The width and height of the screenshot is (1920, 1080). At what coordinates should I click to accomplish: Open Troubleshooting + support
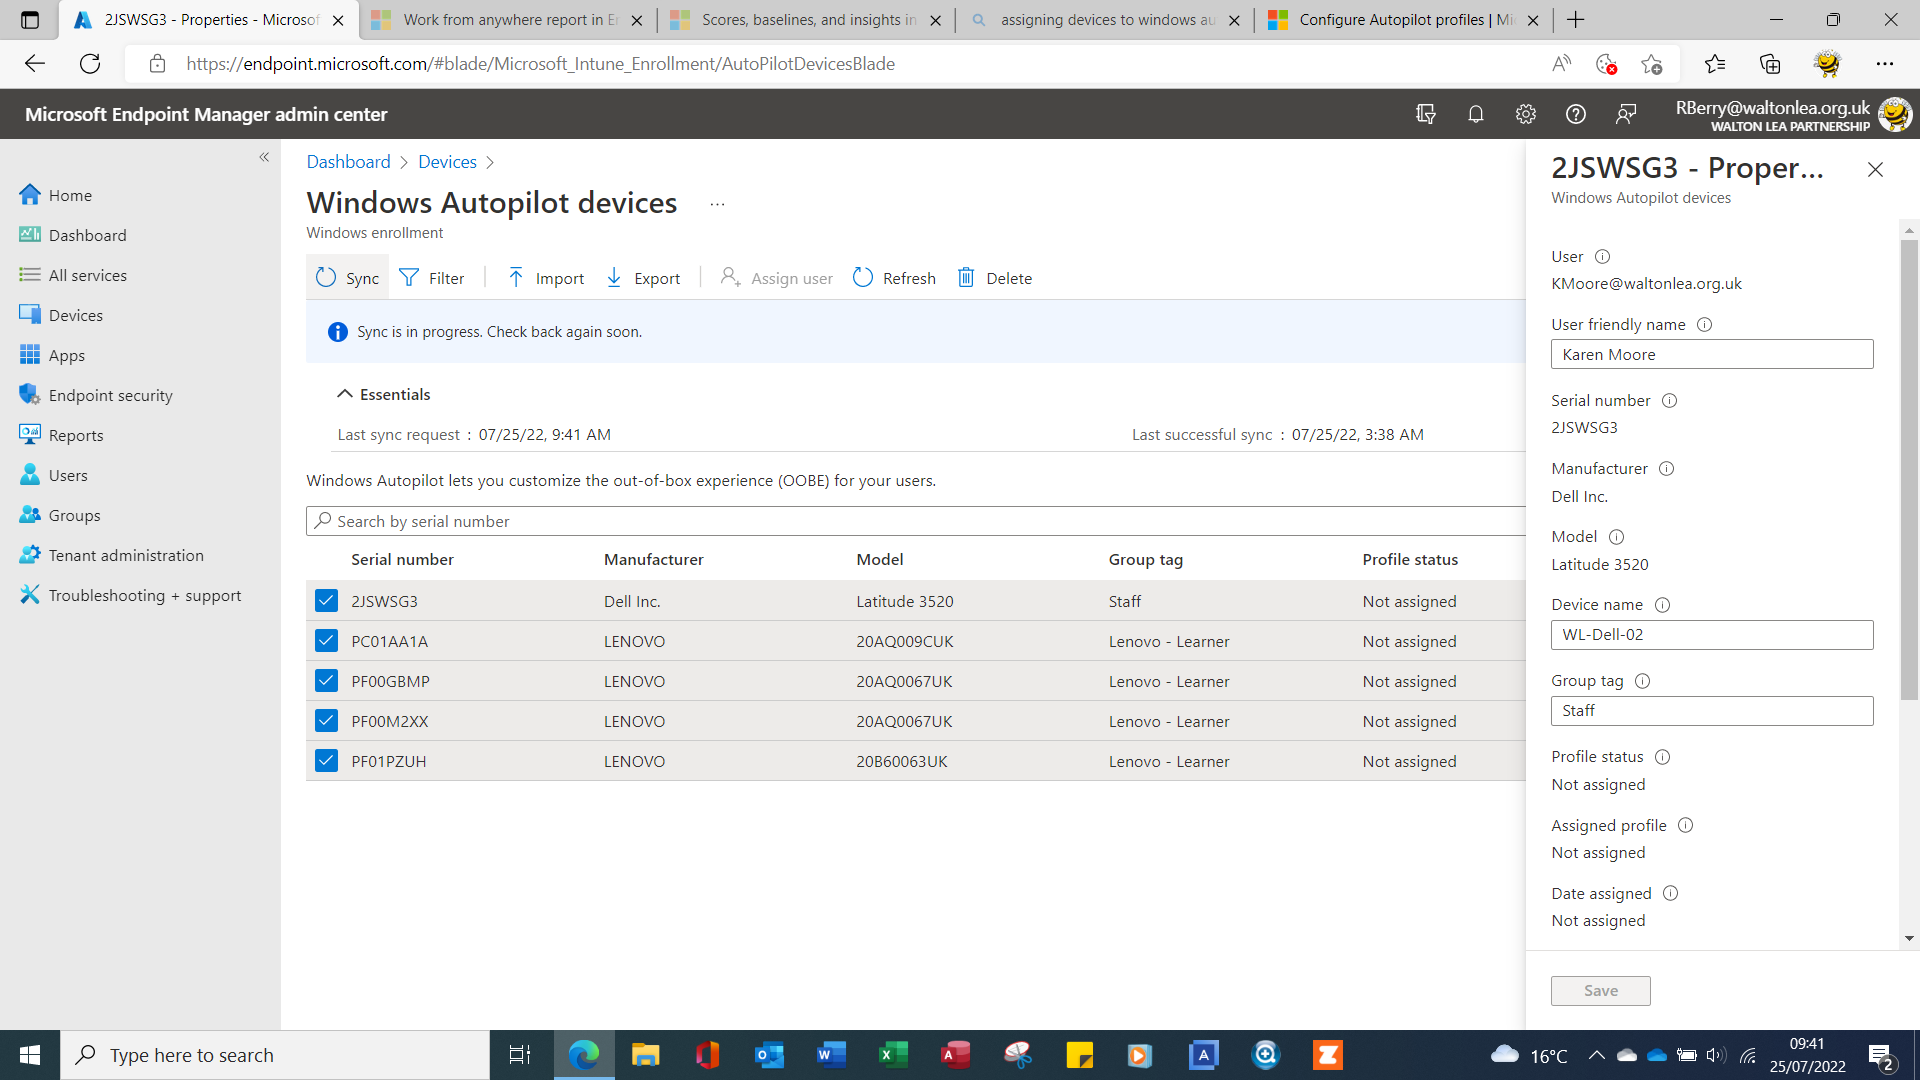point(145,595)
